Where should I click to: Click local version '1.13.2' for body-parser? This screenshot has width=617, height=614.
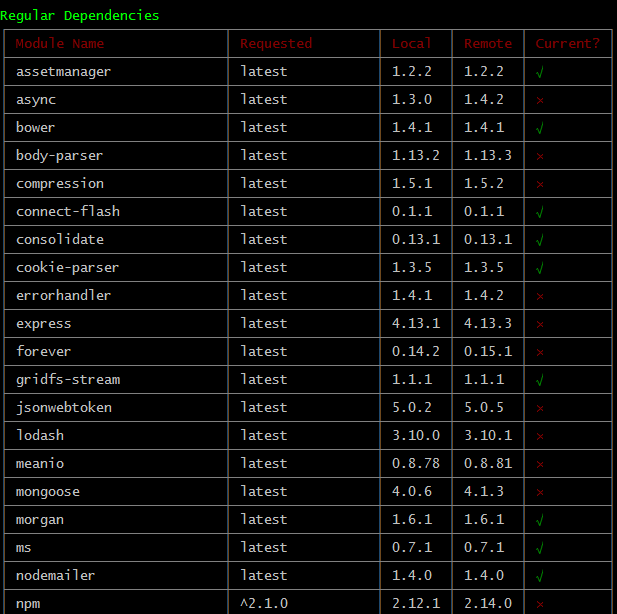(416, 156)
